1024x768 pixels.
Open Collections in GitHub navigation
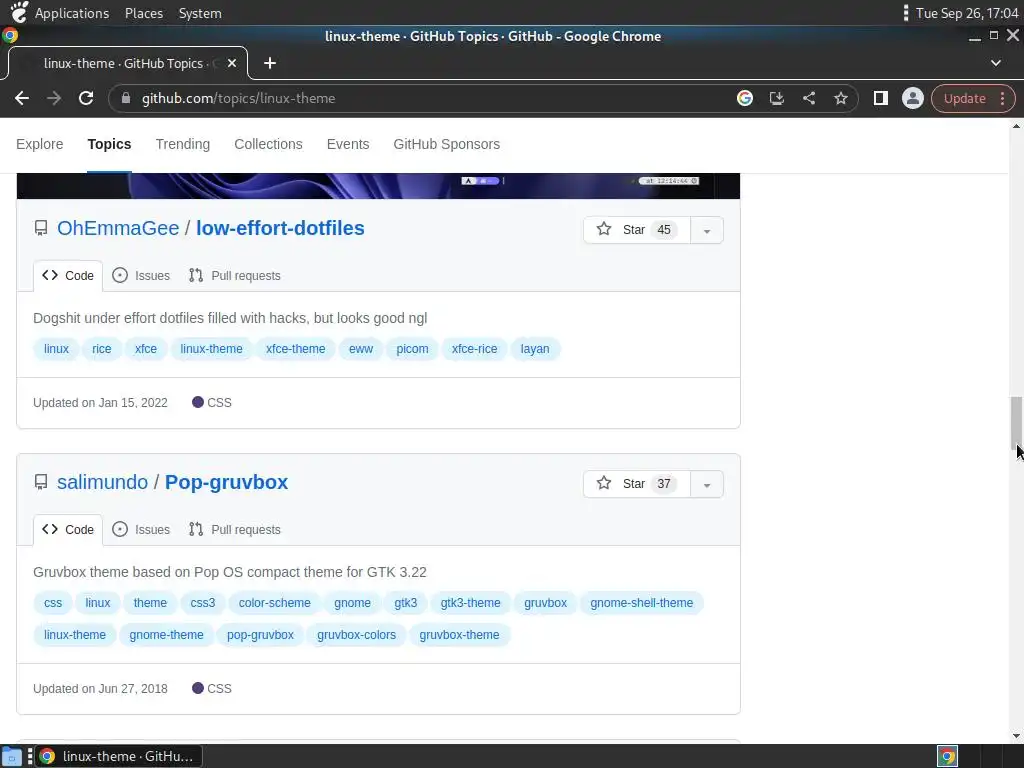[x=268, y=144]
